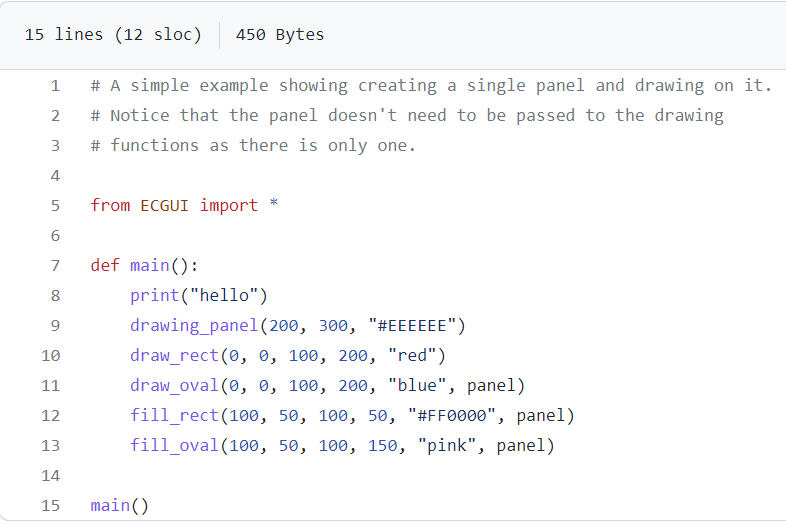Click the 'fill_oval' function call
786x524 pixels.
tap(174, 446)
